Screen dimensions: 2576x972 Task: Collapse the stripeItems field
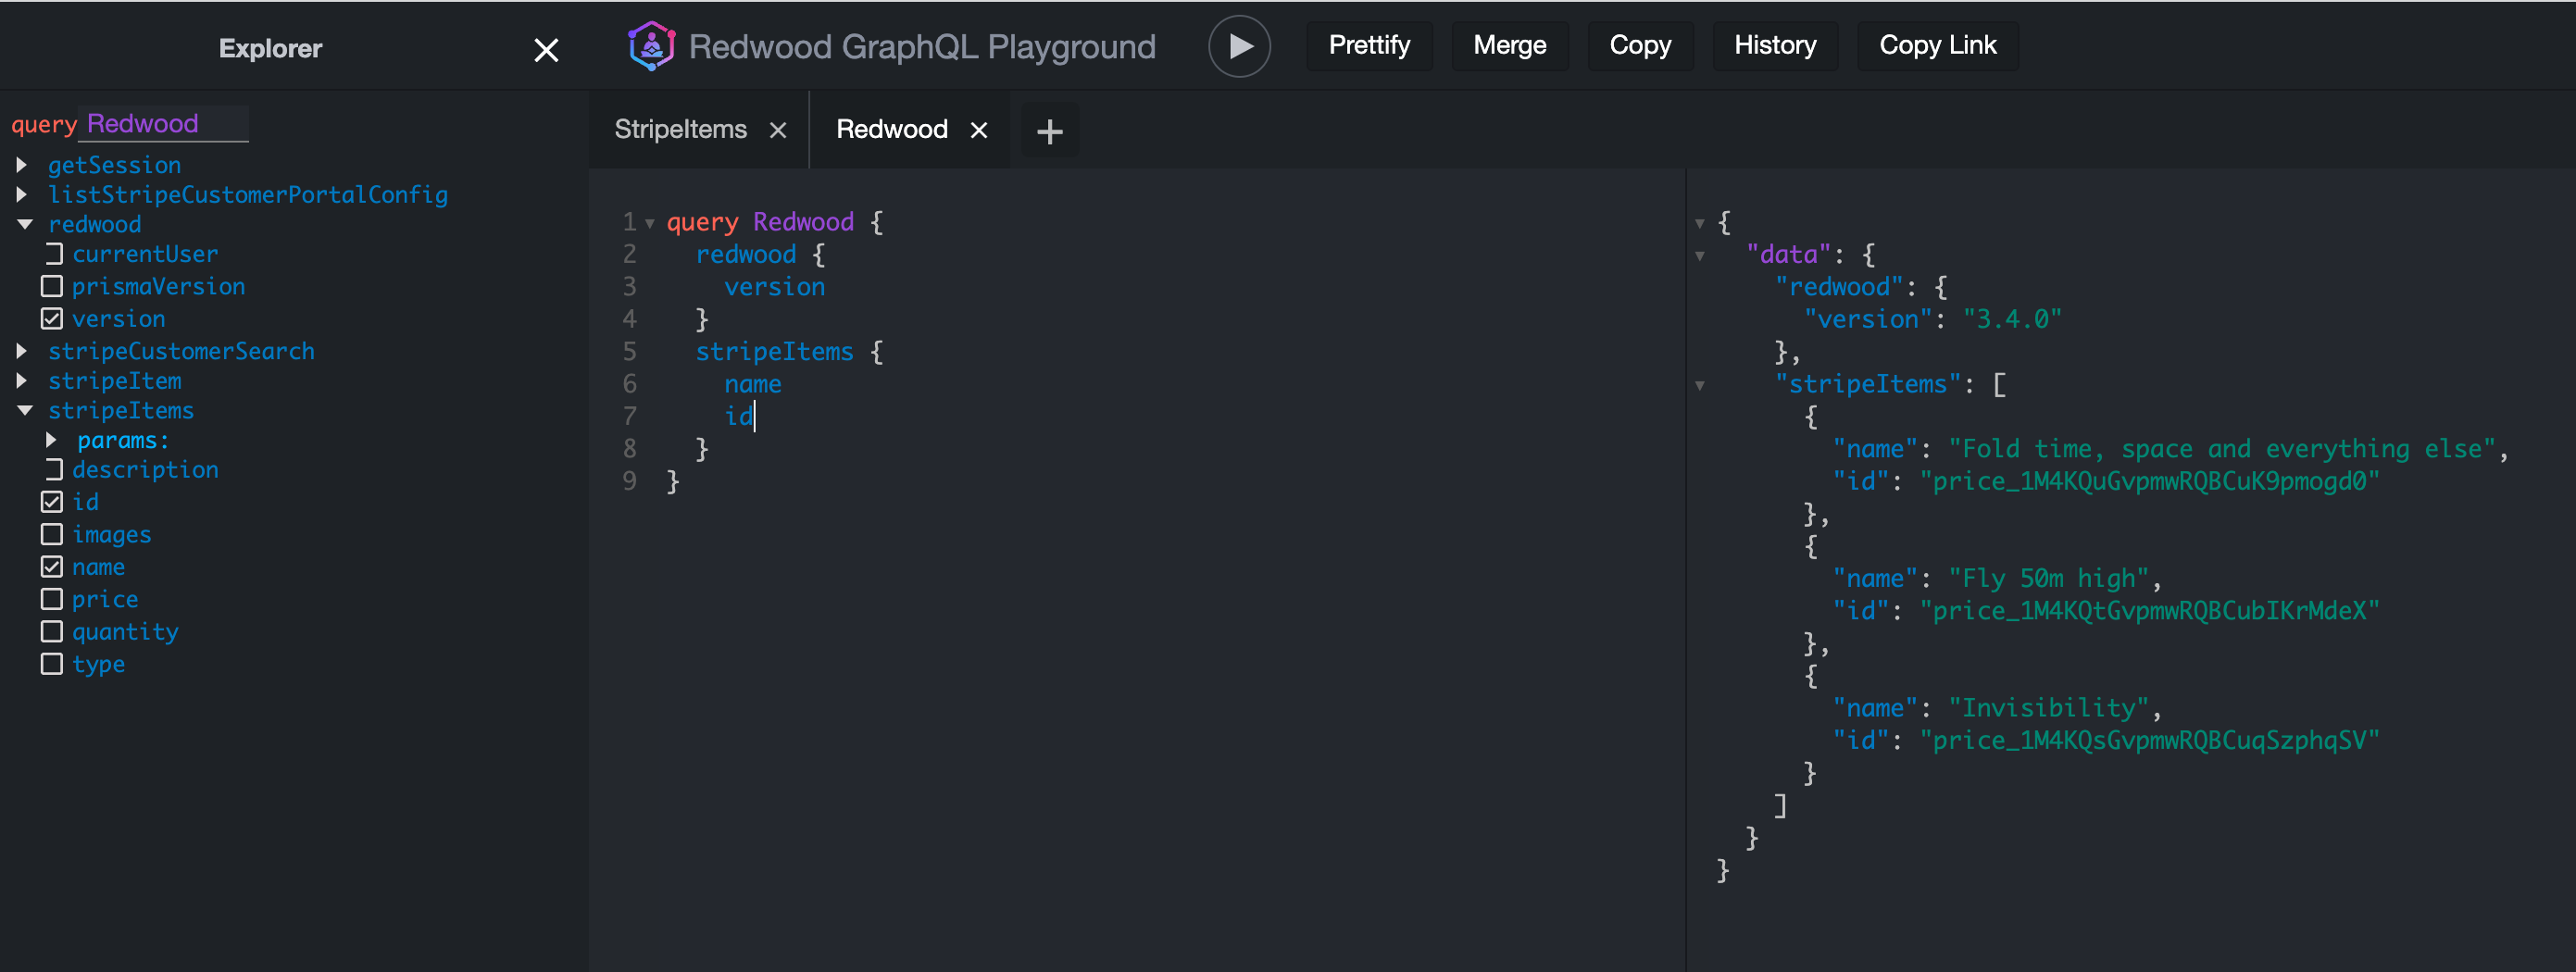pos(25,411)
